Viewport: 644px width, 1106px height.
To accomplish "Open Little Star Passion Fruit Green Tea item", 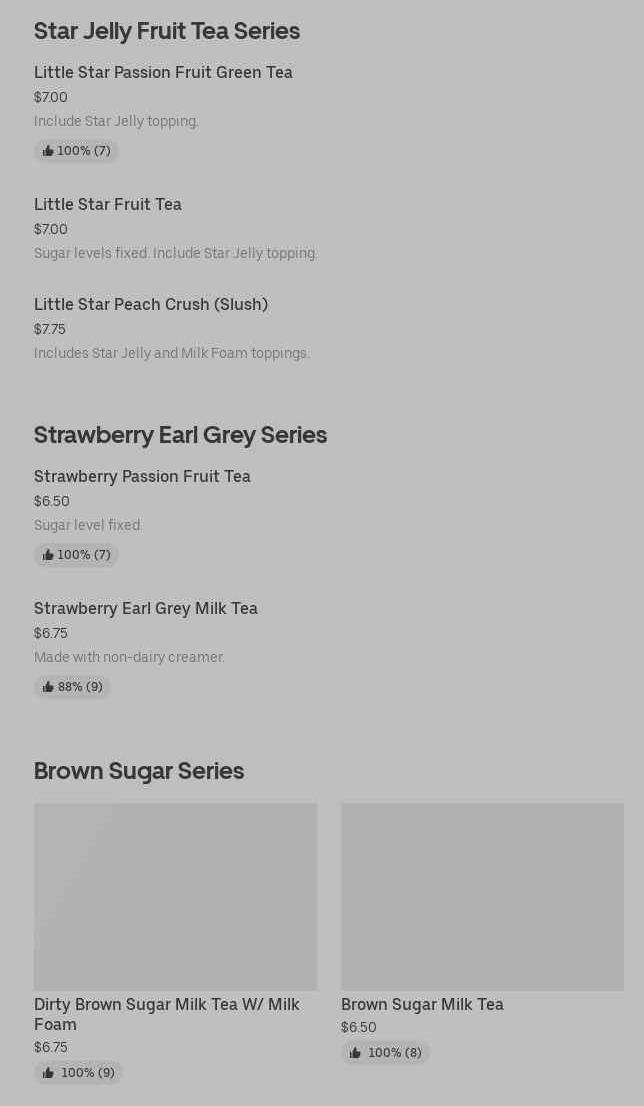I will [163, 72].
